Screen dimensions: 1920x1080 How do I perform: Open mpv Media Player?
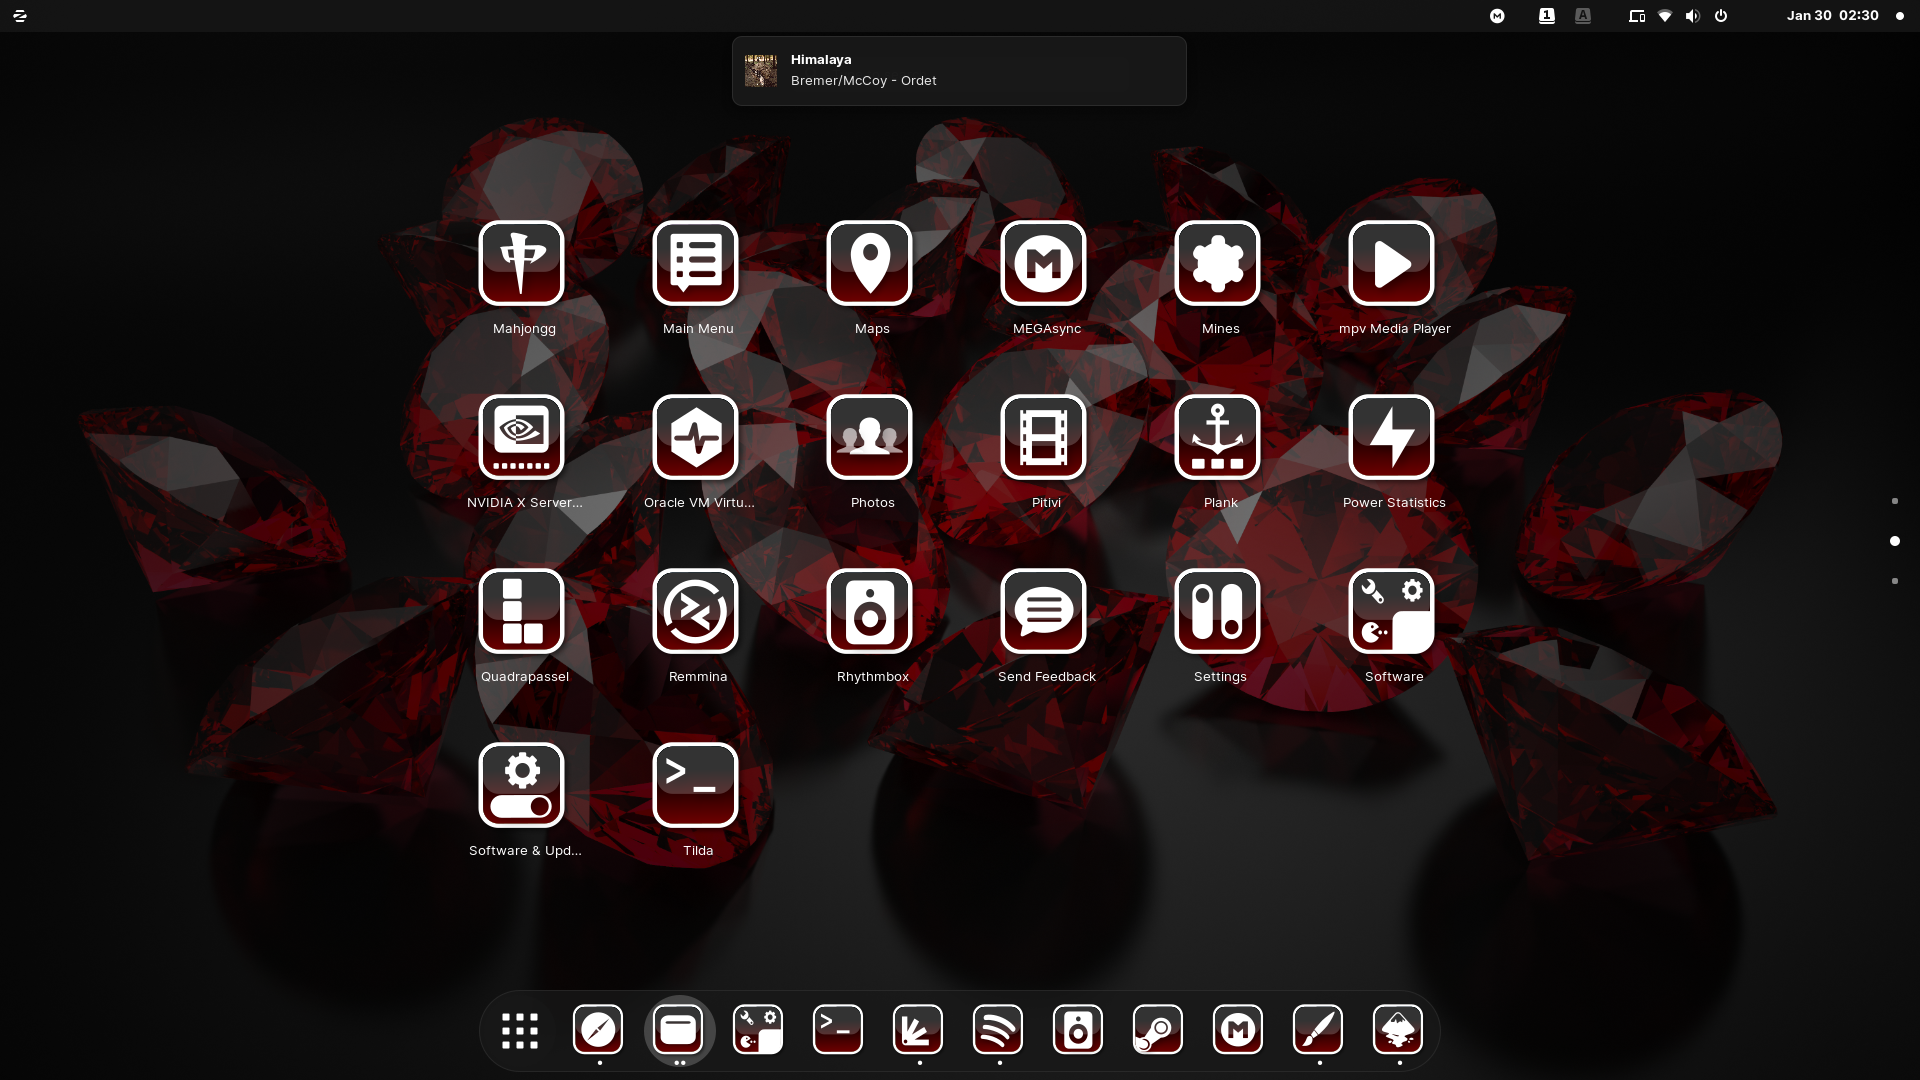click(1392, 263)
